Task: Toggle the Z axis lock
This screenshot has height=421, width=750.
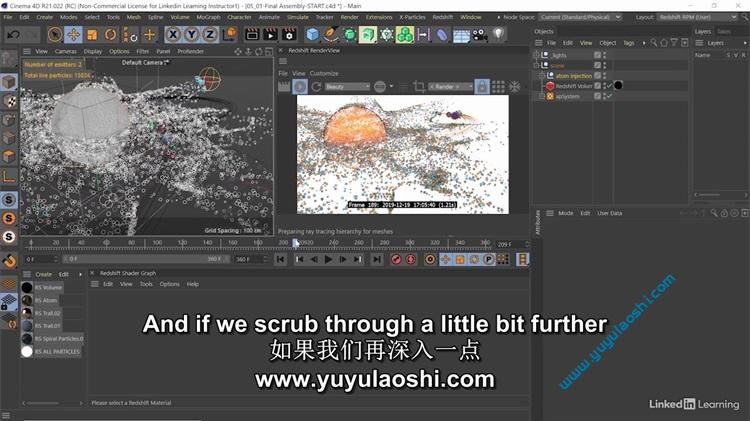Action: coord(210,34)
